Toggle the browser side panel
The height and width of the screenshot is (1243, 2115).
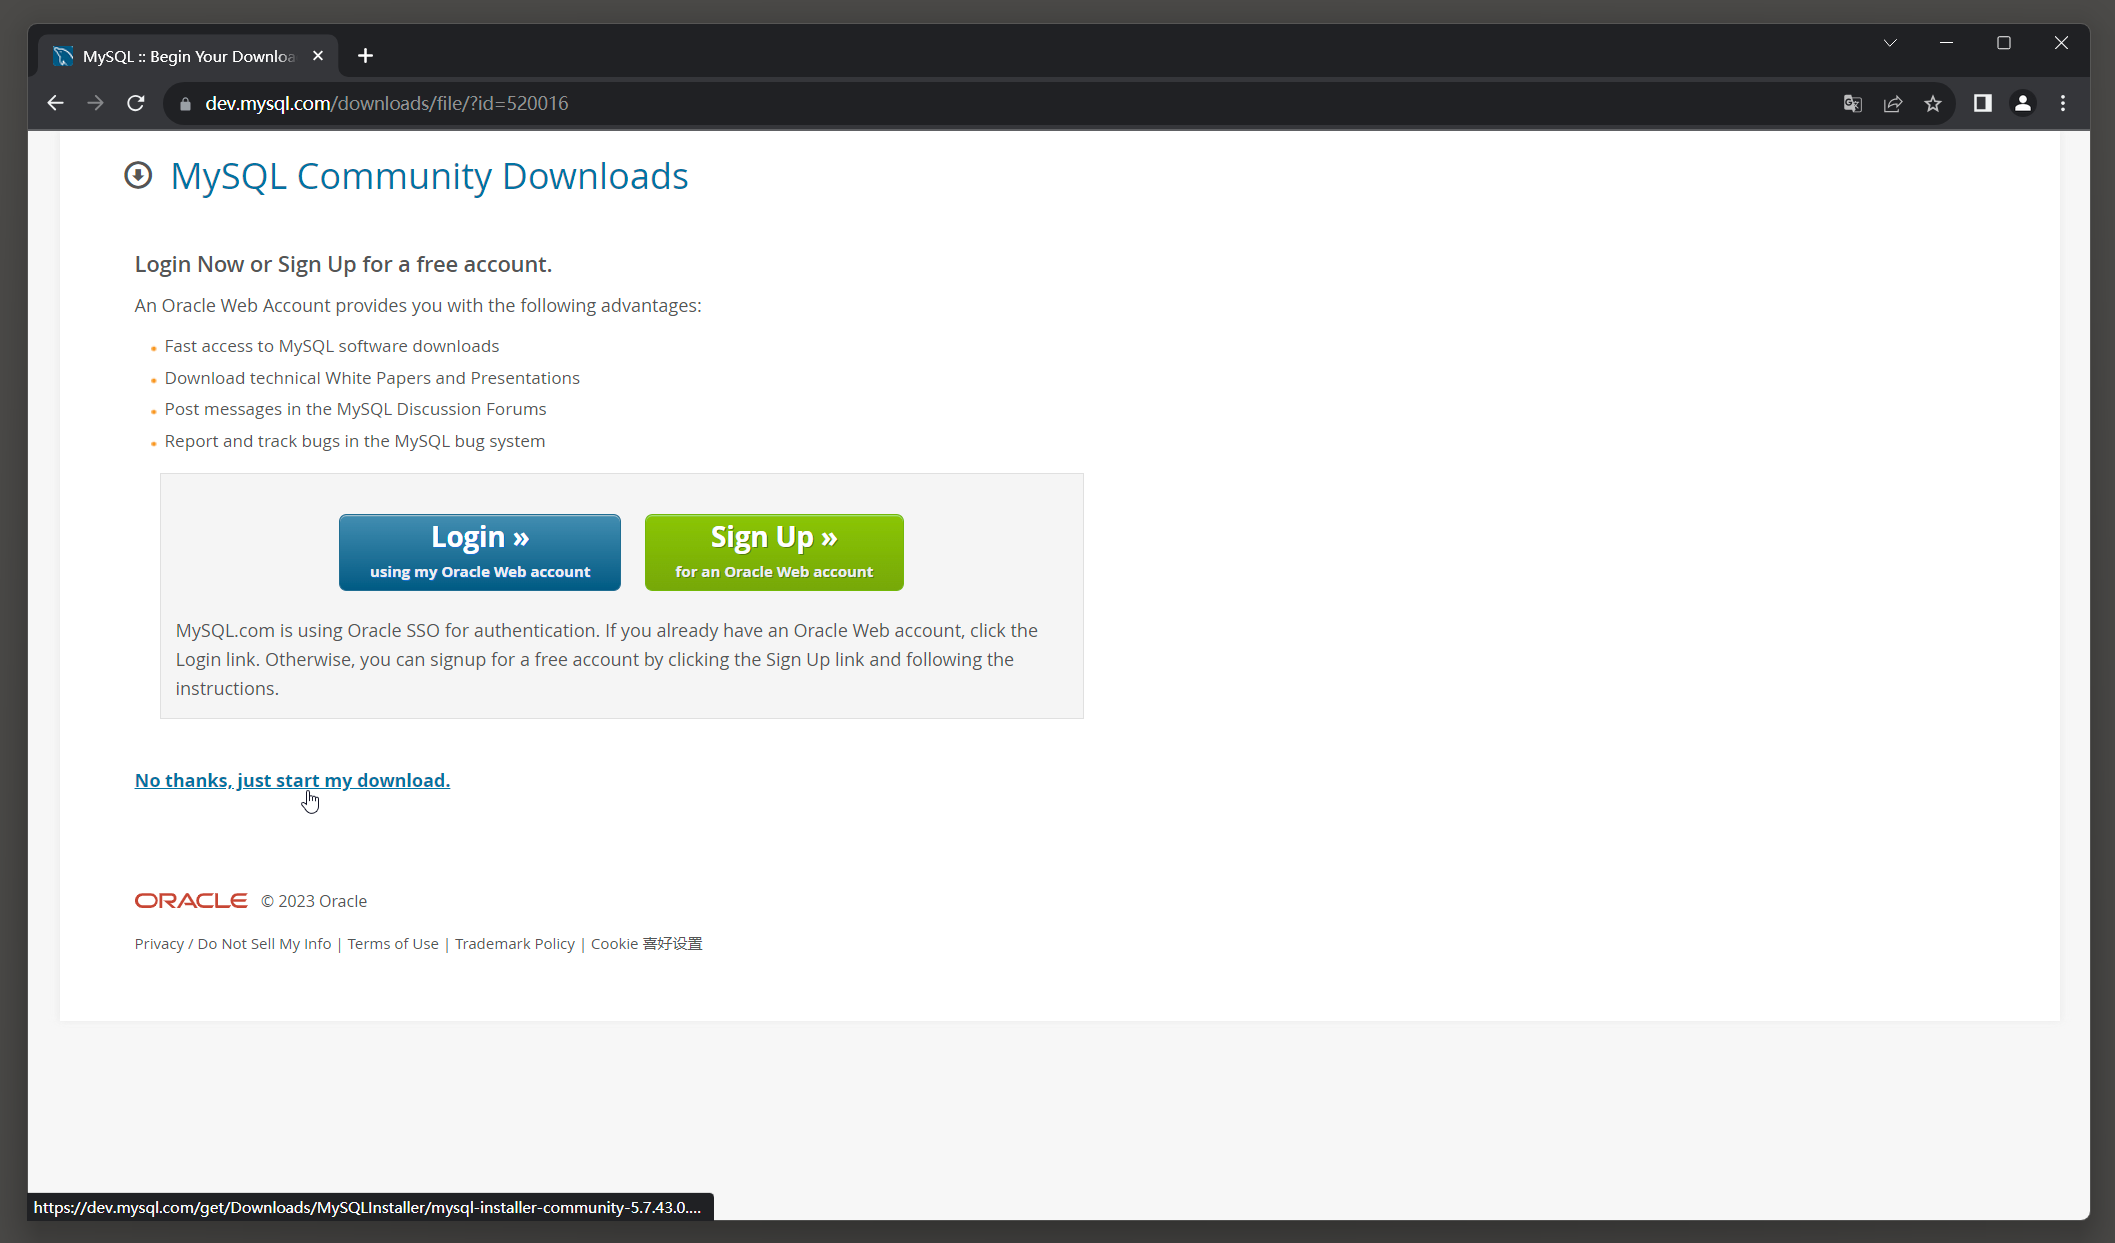1982,103
